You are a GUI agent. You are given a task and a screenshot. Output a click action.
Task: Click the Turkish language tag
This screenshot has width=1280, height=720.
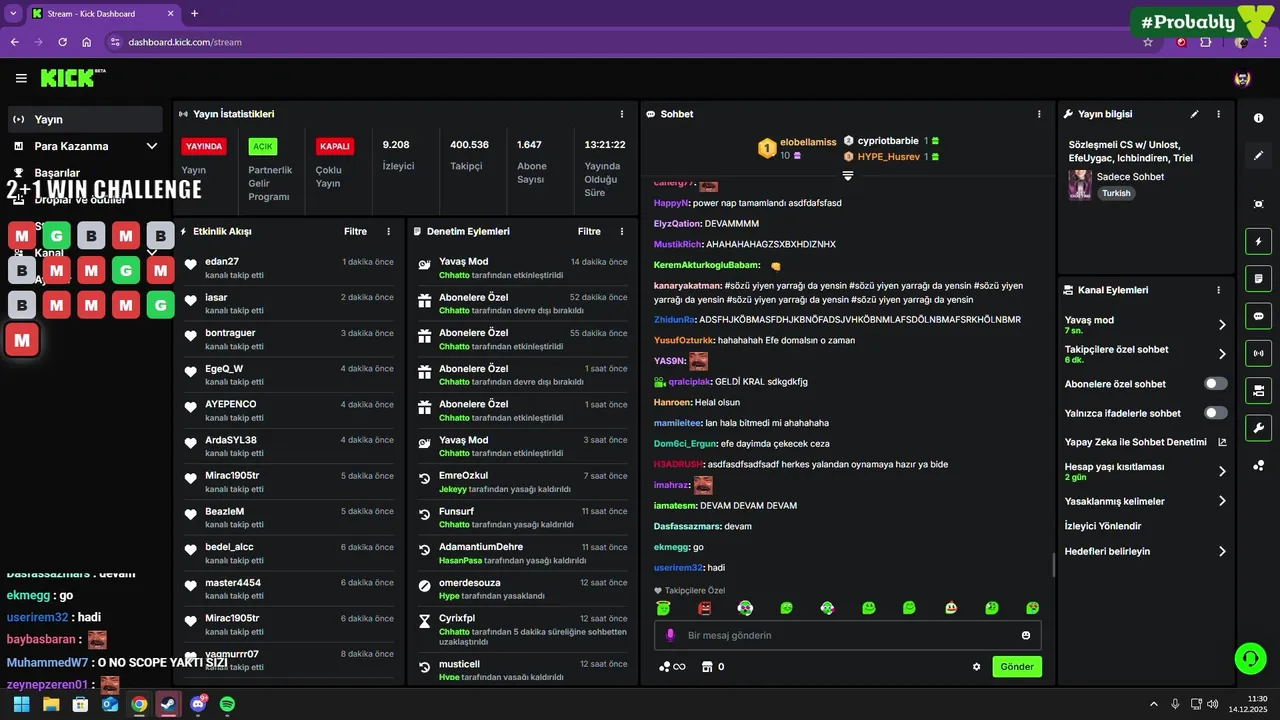coord(1116,193)
